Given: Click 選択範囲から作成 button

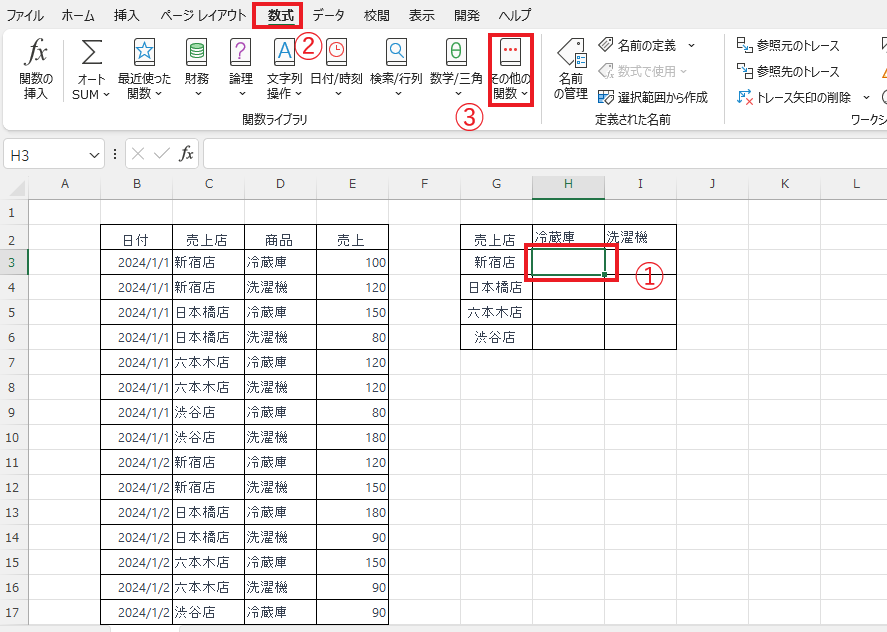Looking at the screenshot, I should [x=653, y=97].
